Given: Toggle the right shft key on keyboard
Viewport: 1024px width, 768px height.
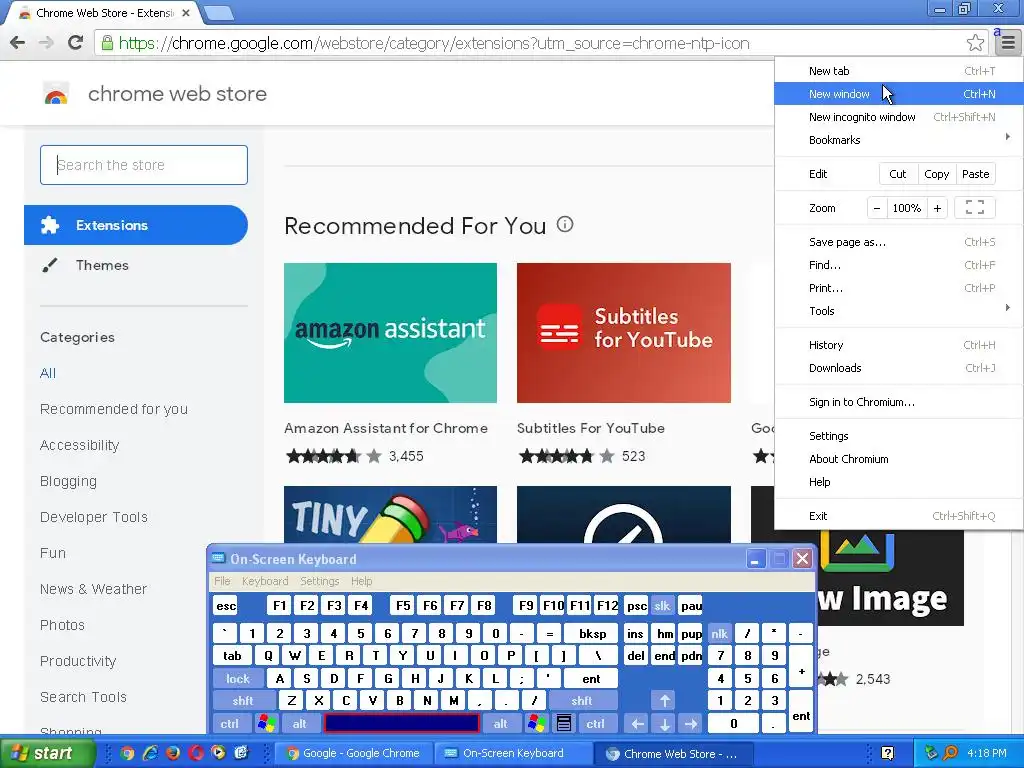Looking at the screenshot, I should pyautogui.click(x=582, y=701).
